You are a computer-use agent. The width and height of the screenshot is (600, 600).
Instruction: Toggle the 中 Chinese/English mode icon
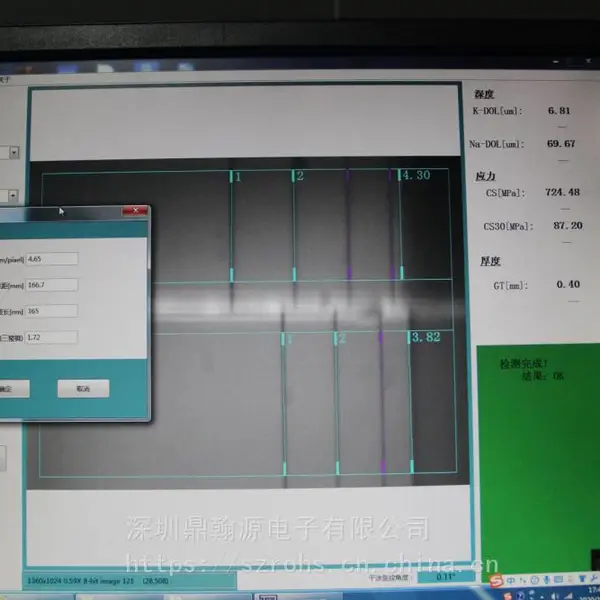coord(511,580)
